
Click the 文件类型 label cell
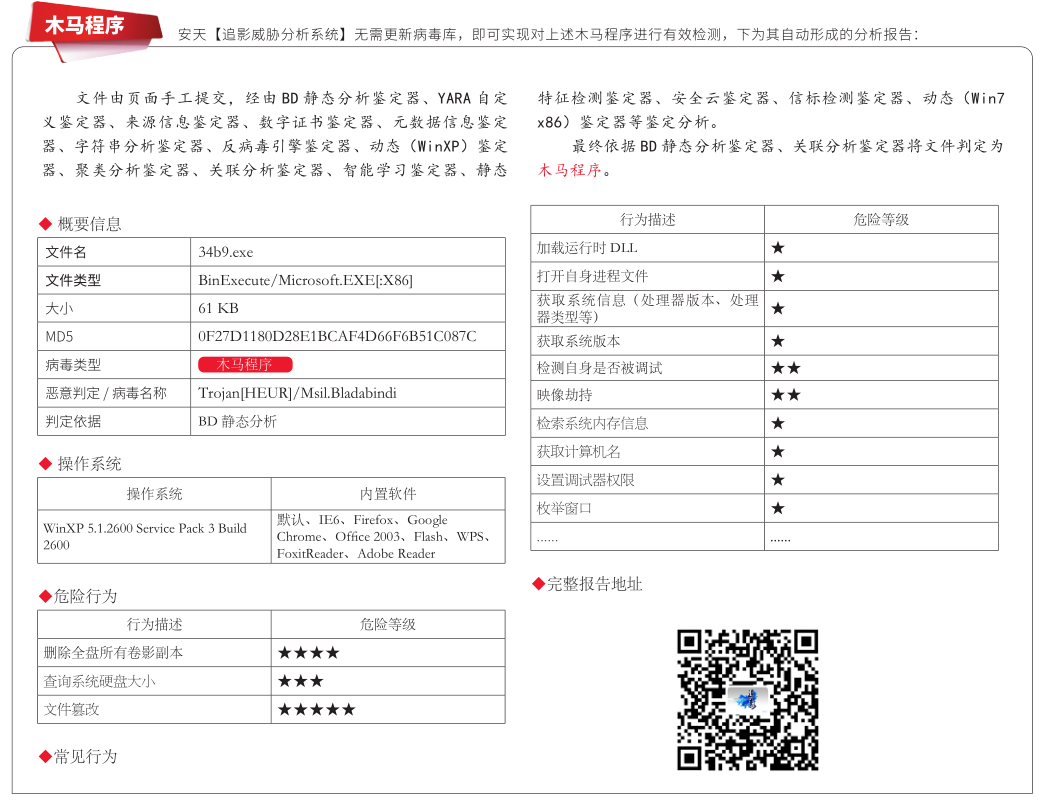click(114, 280)
